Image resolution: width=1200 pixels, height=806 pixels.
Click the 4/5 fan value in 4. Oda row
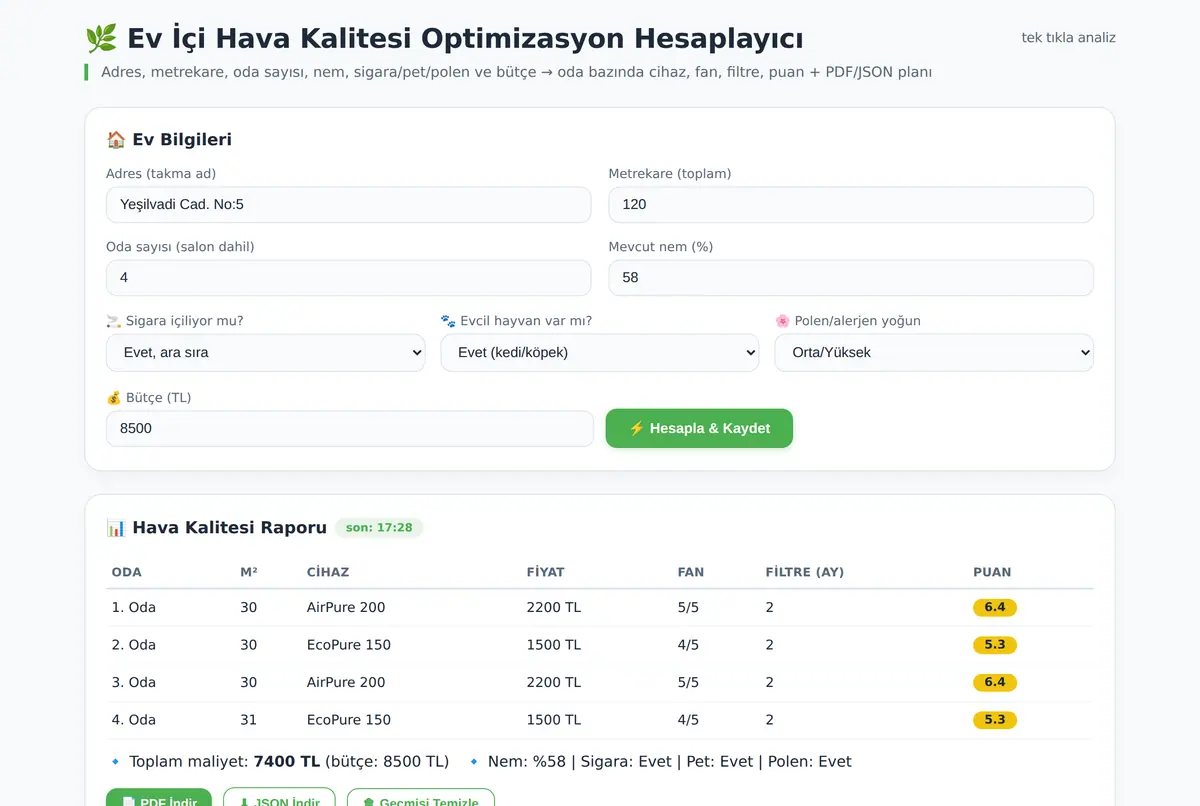[x=689, y=720]
